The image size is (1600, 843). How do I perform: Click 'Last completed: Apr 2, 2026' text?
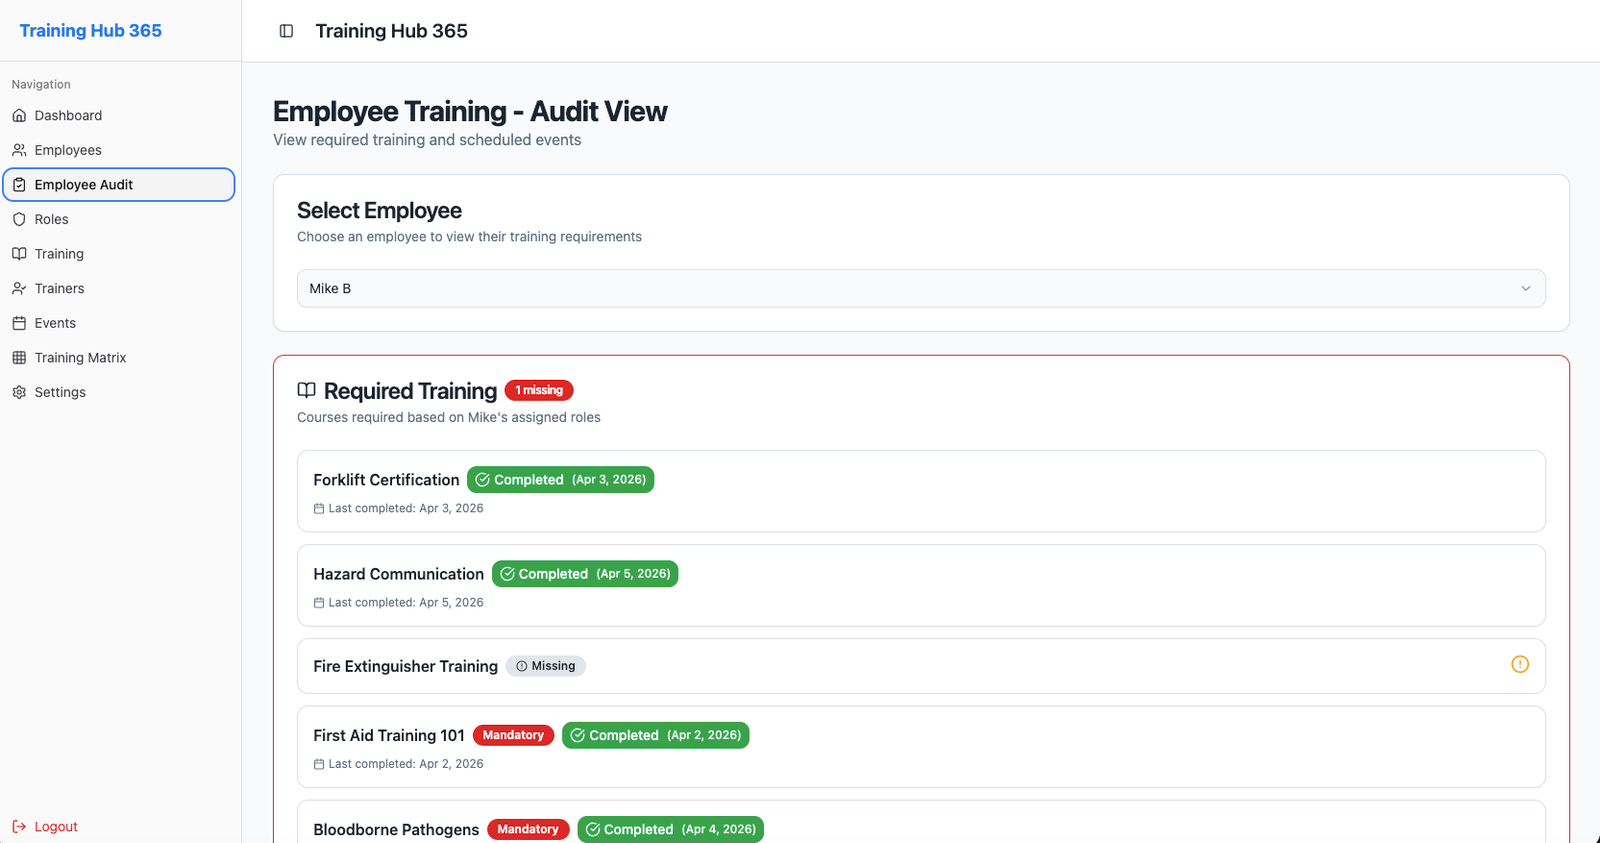[406, 764]
